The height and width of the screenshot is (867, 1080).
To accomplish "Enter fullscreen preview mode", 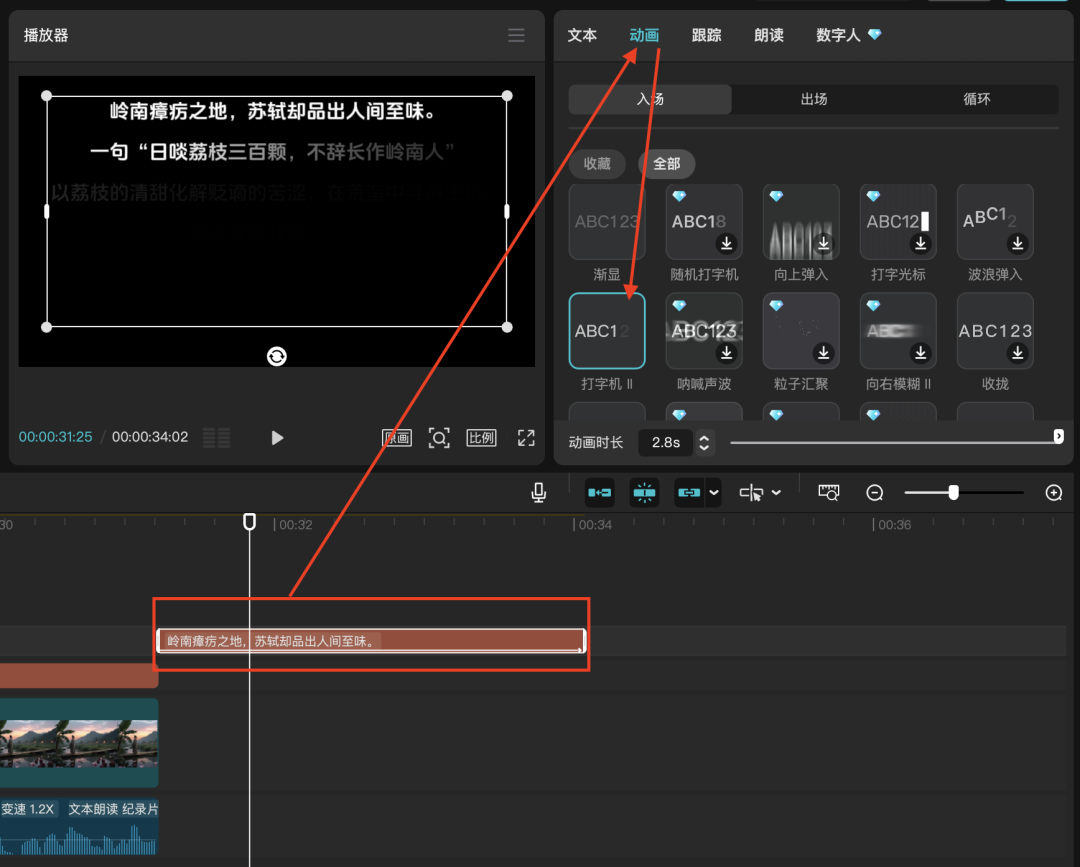I will (x=526, y=438).
